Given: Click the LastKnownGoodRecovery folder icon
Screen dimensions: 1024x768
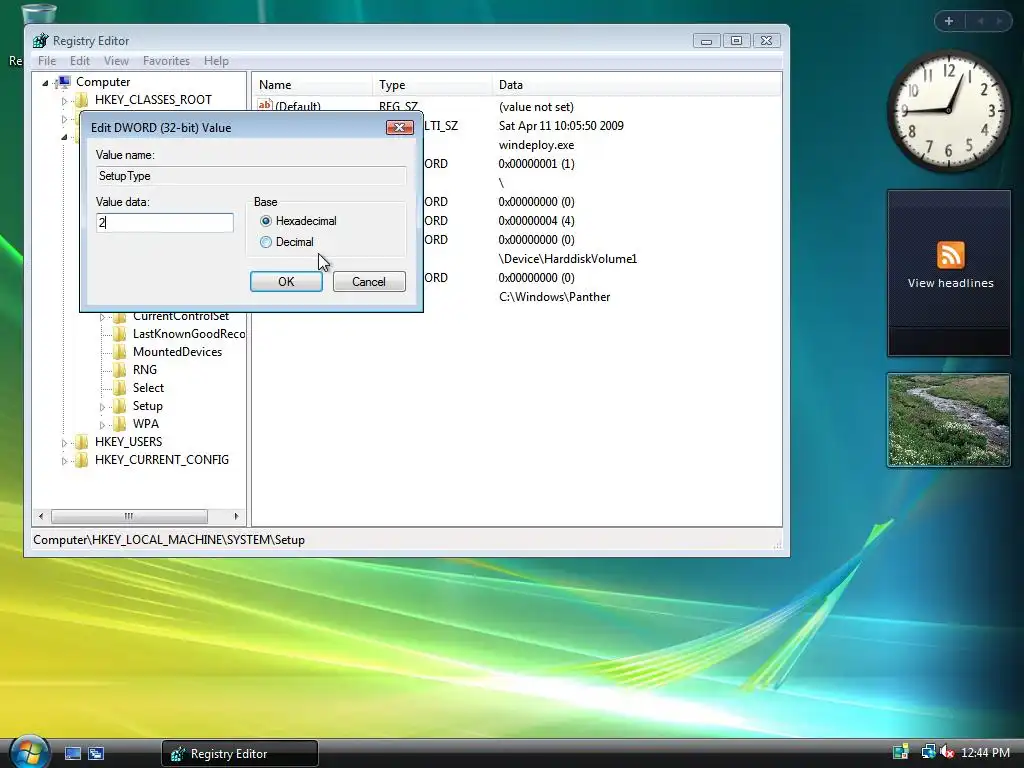Looking at the screenshot, I should tap(120, 334).
